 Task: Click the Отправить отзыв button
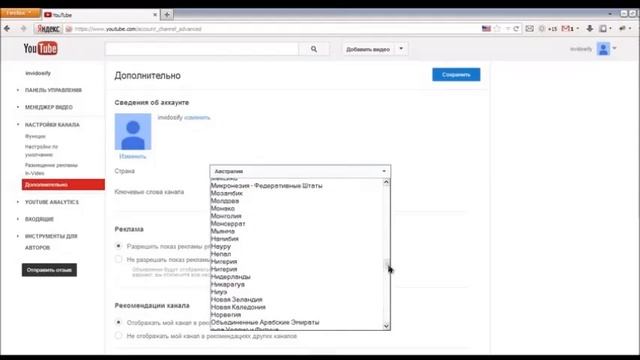click(x=49, y=270)
